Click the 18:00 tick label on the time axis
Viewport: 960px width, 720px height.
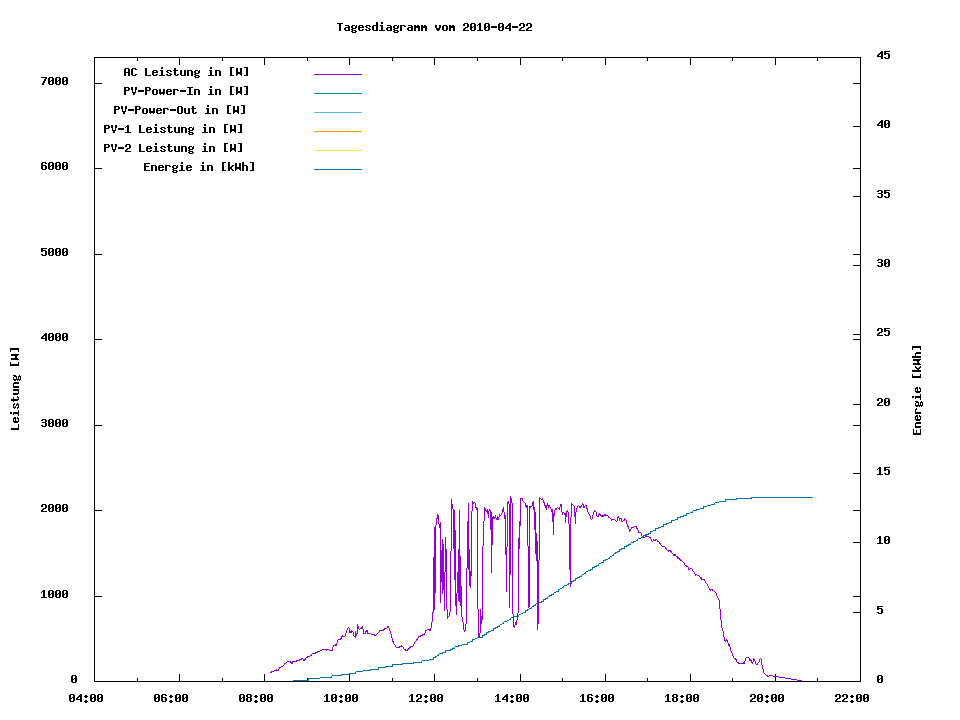pyautogui.click(x=681, y=698)
